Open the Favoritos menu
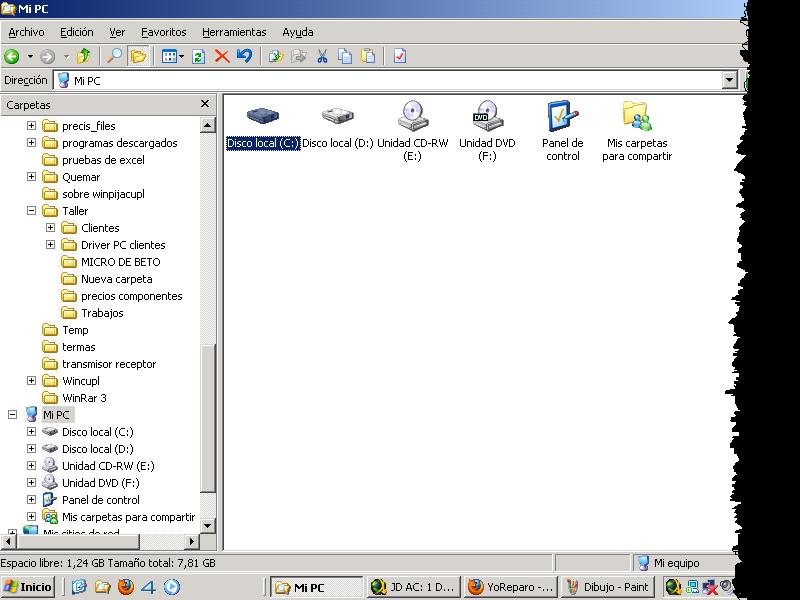Viewport: 800px width, 600px height. (x=164, y=32)
